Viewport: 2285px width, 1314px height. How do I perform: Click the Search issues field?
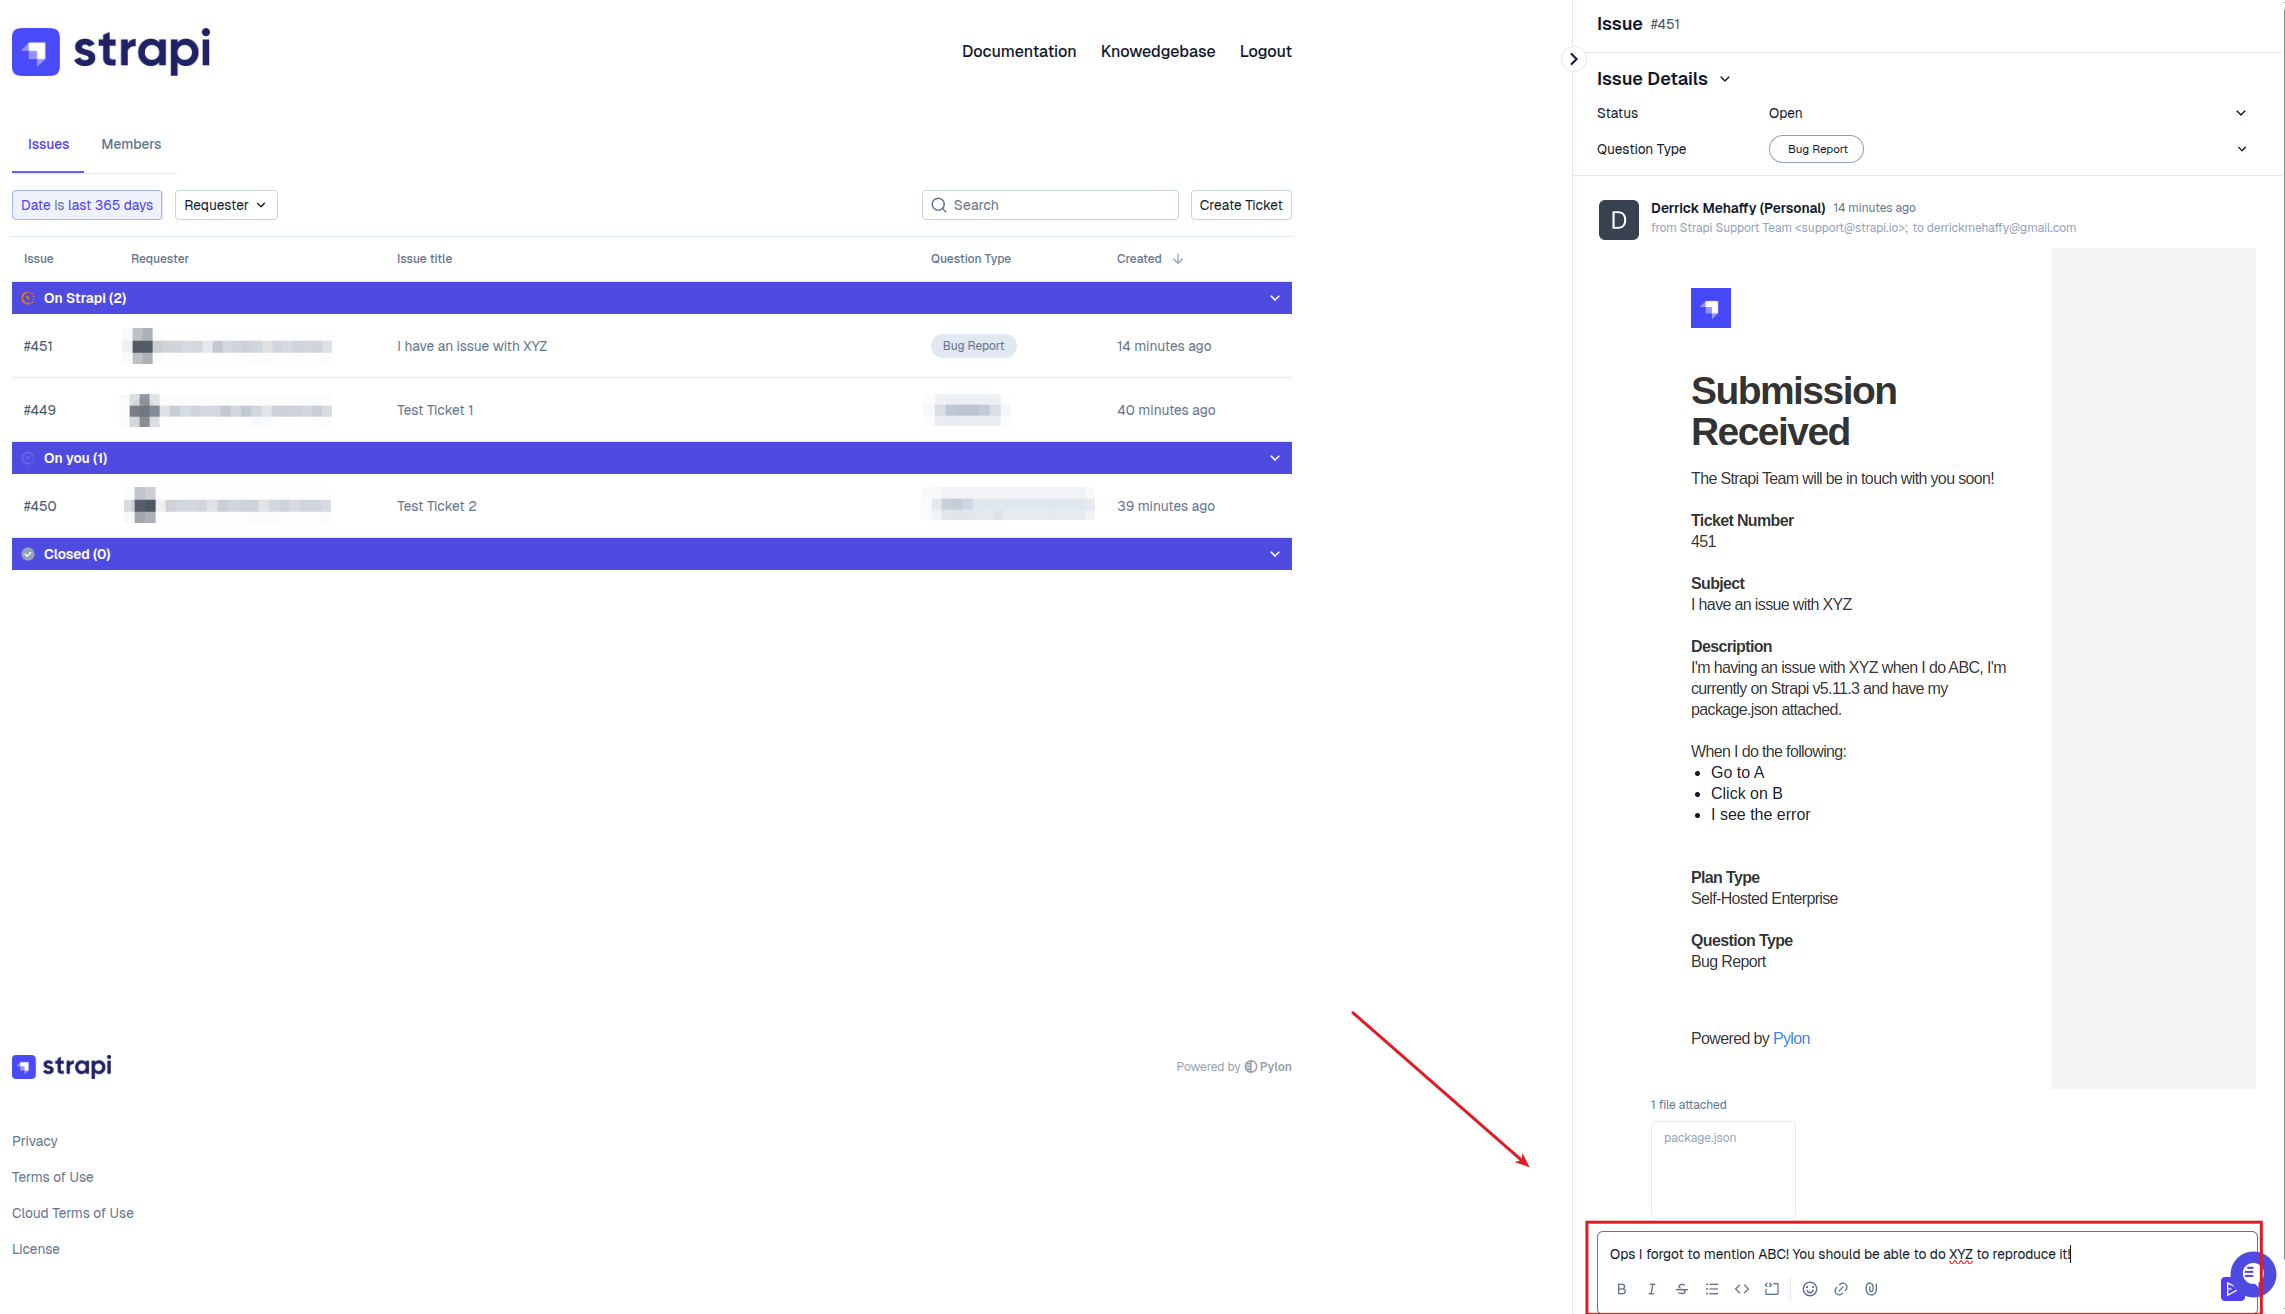[x=1050, y=205]
